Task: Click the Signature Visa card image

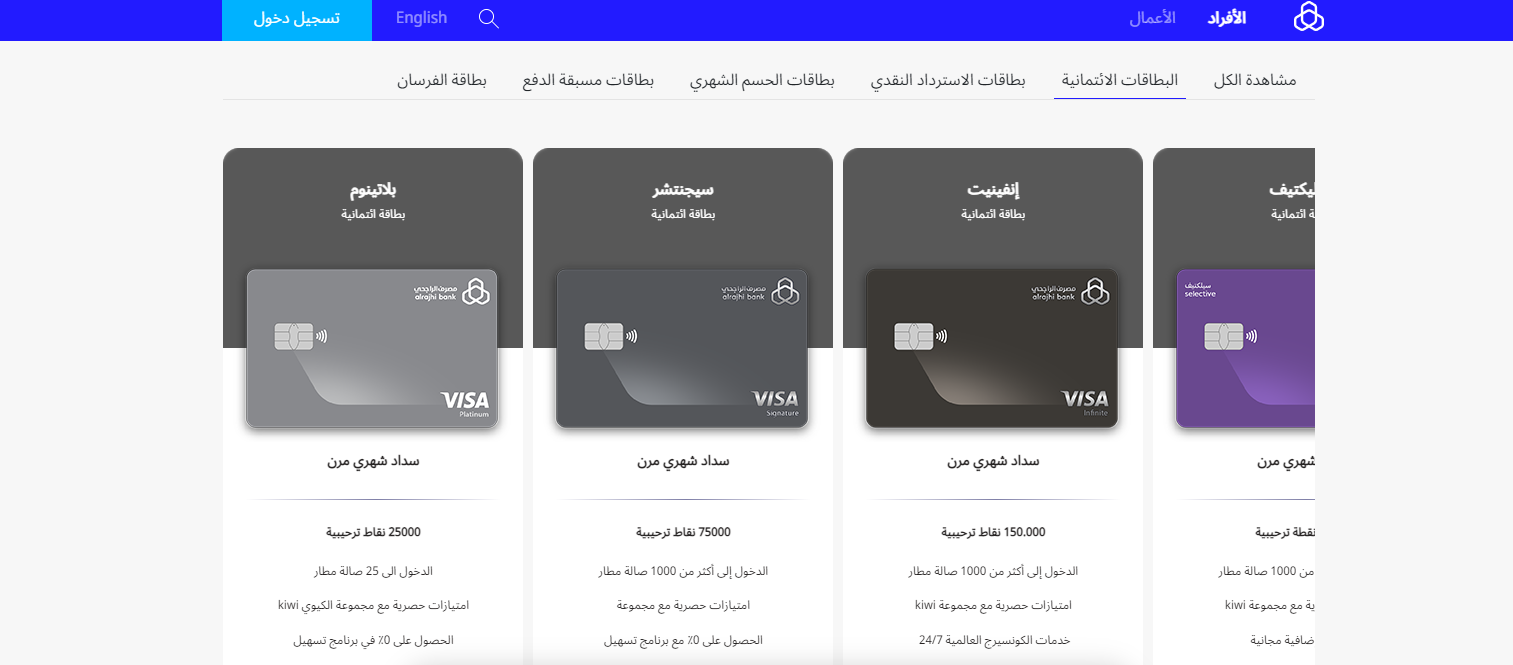Action: point(682,349)
